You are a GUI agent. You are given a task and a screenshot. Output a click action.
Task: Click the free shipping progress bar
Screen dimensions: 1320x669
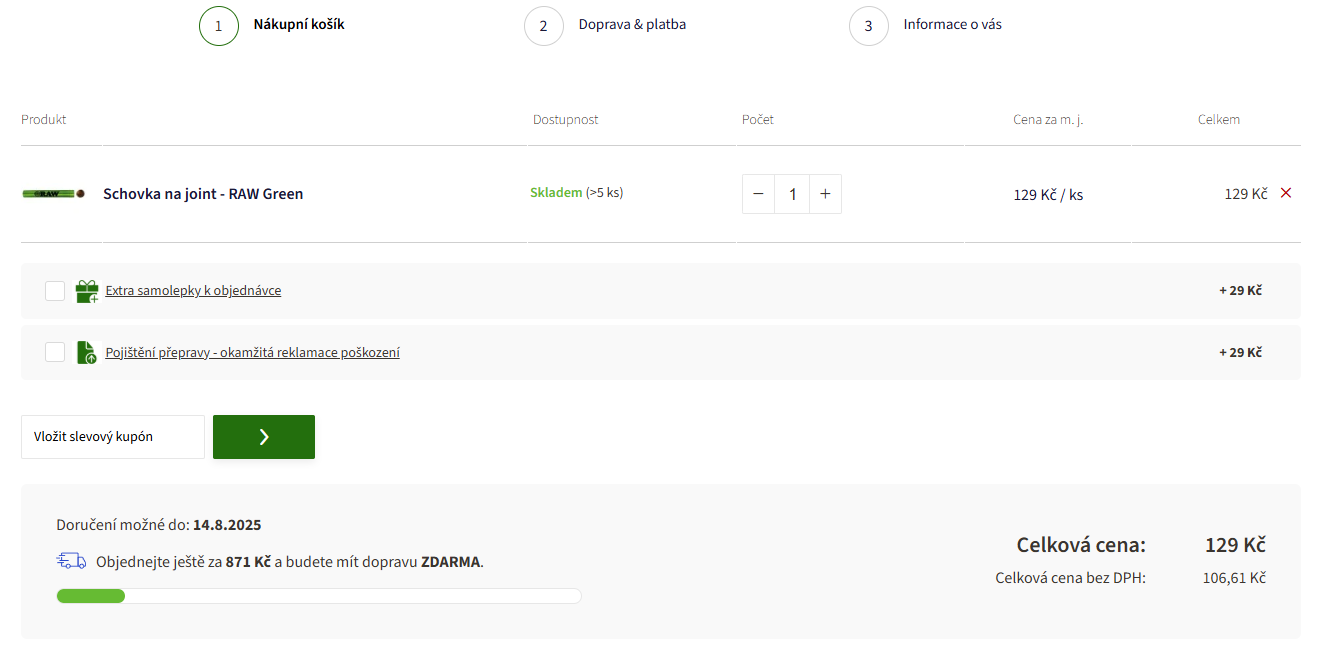(319, 596)
